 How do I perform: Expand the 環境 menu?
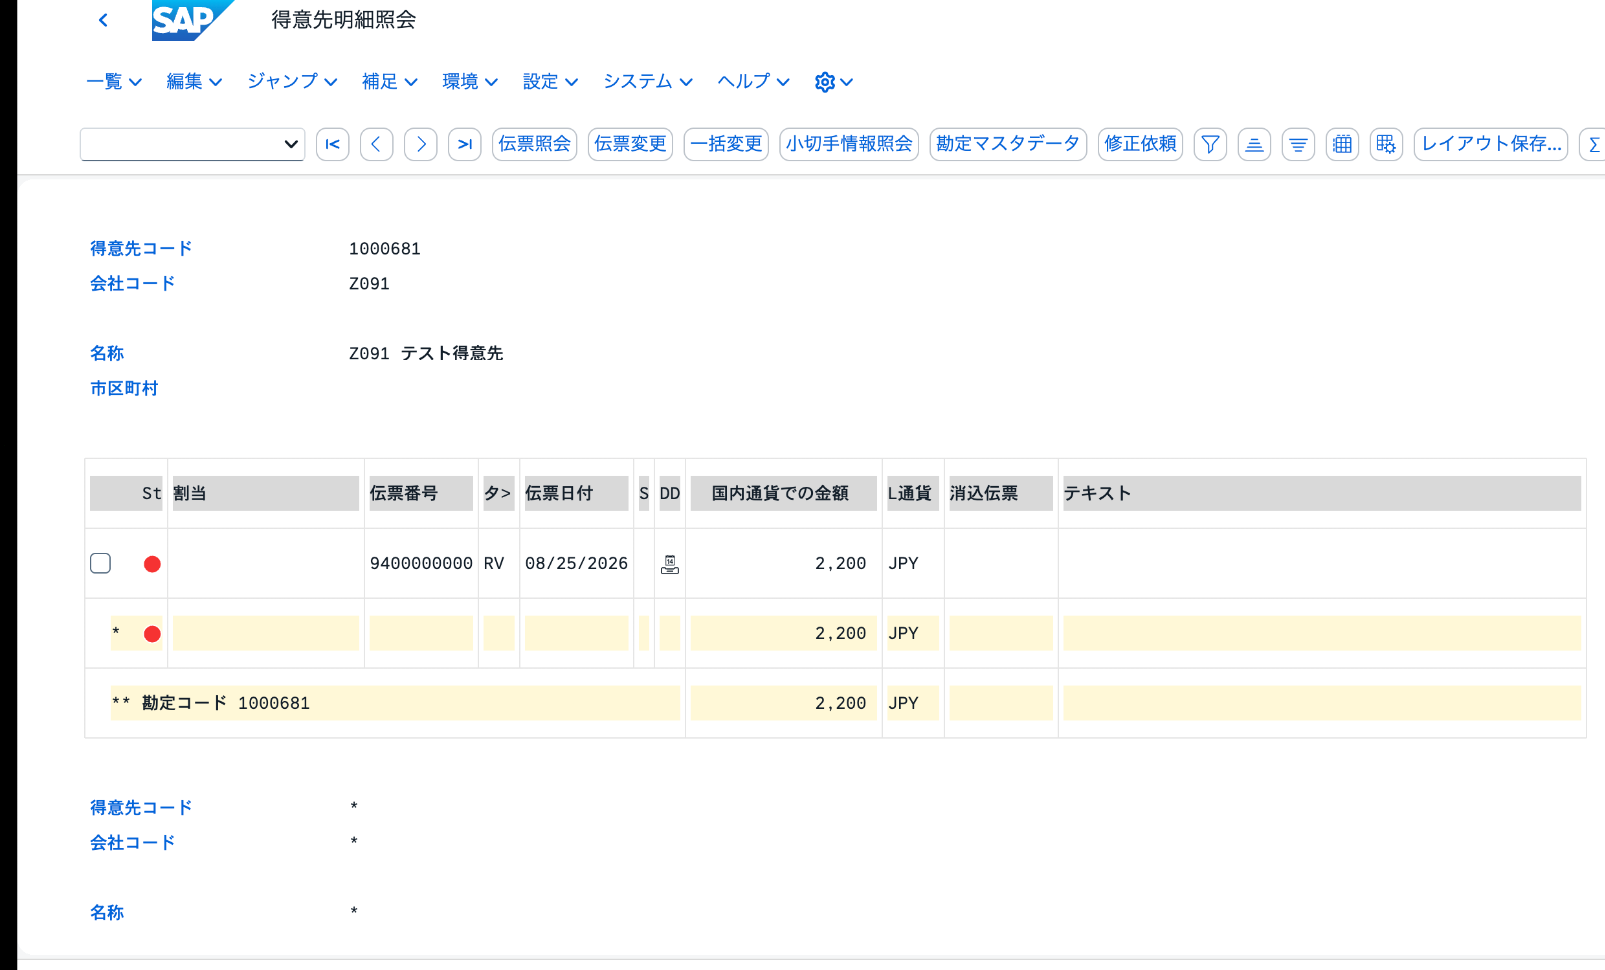[470, 82]
